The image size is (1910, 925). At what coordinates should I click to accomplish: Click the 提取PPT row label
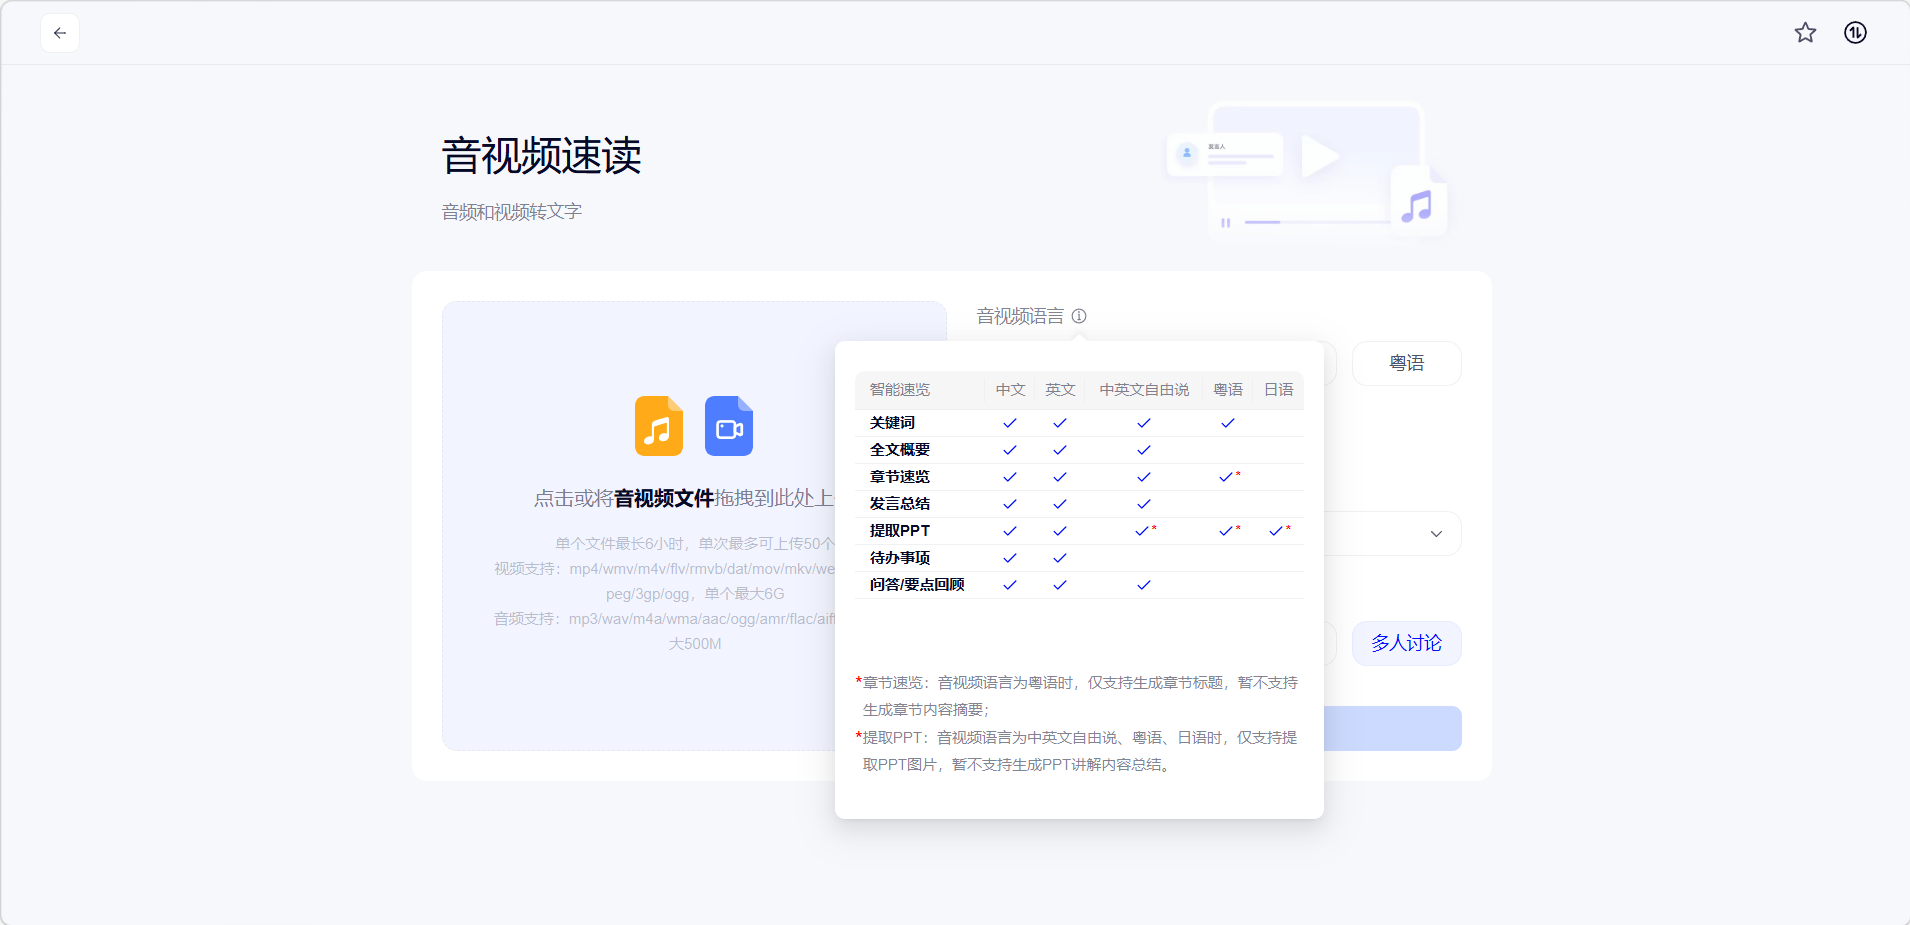pyautogui.click(x=900, y=531)
